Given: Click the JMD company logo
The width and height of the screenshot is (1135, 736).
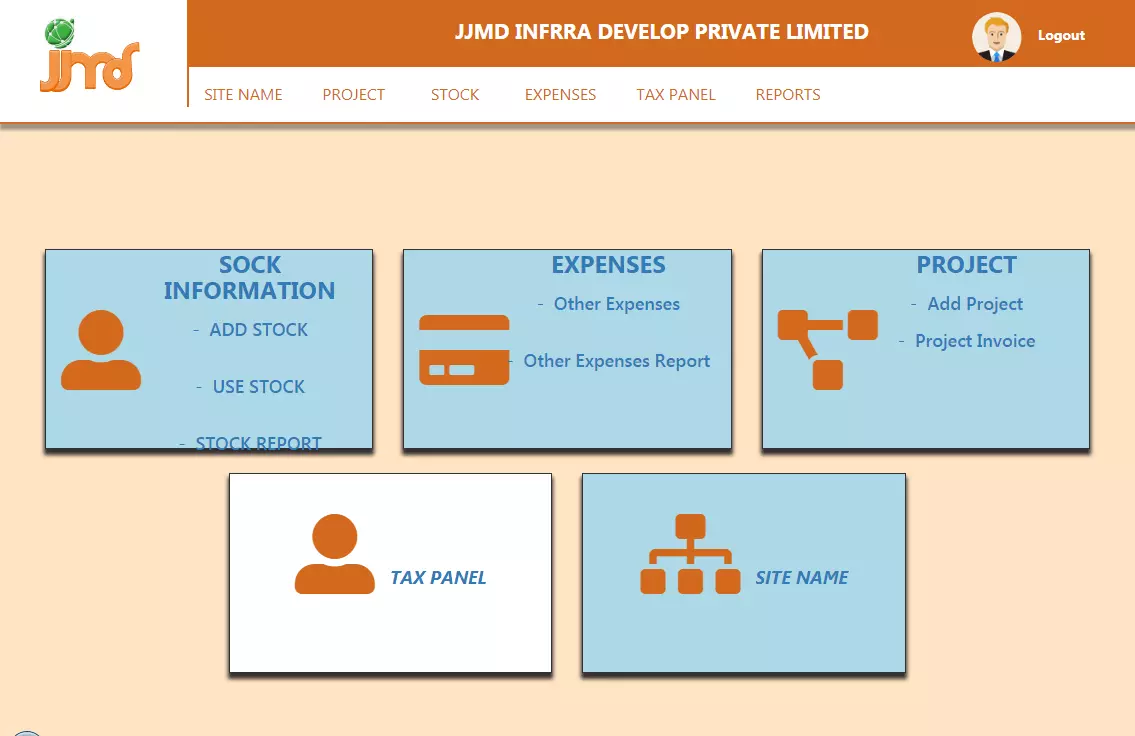Looking at the screenshot, I should tap(89, 56).
